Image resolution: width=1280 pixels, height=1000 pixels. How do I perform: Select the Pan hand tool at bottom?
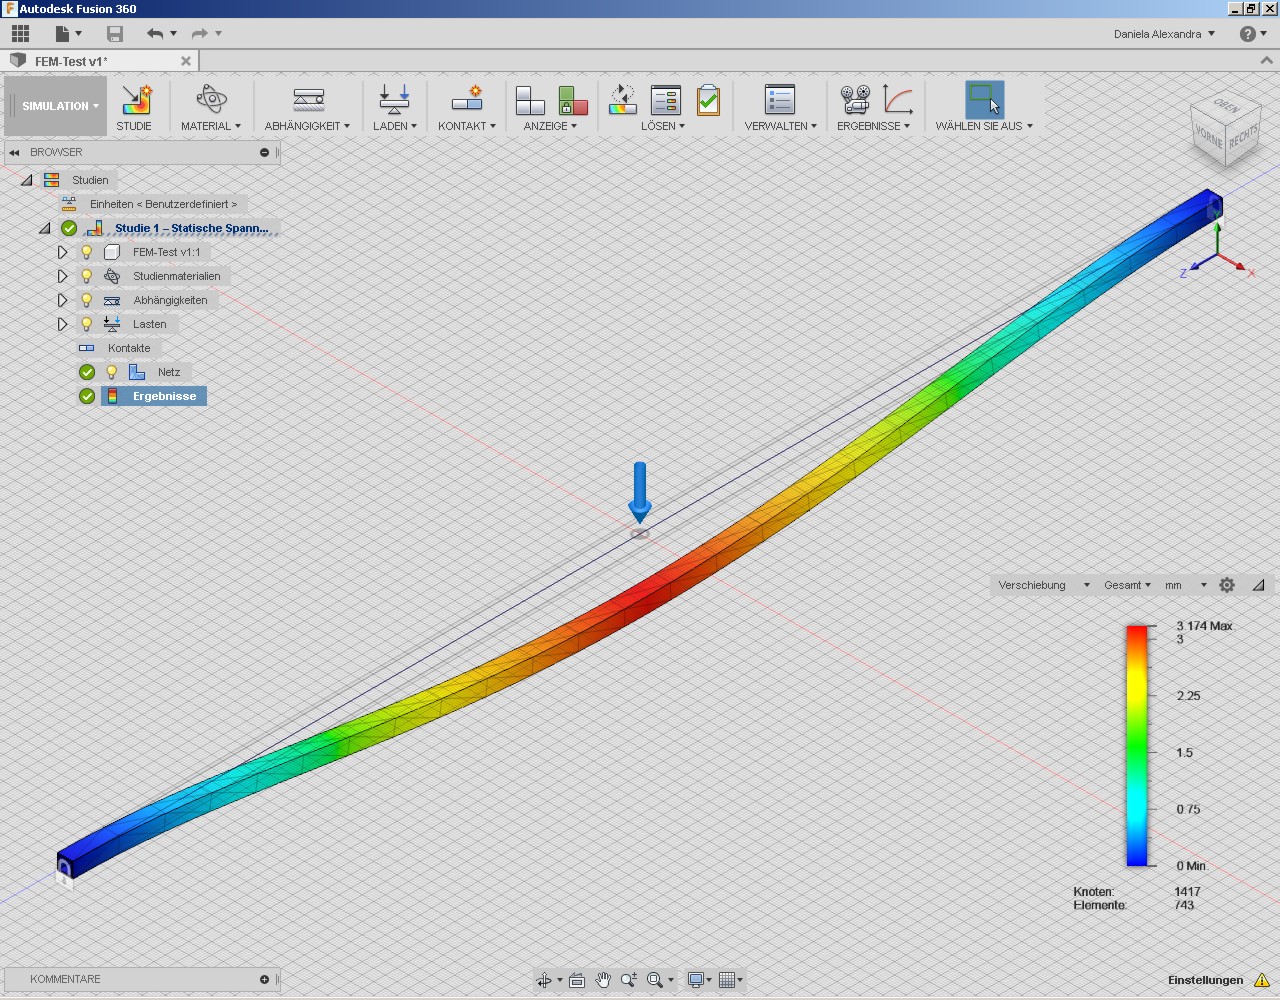604,980
